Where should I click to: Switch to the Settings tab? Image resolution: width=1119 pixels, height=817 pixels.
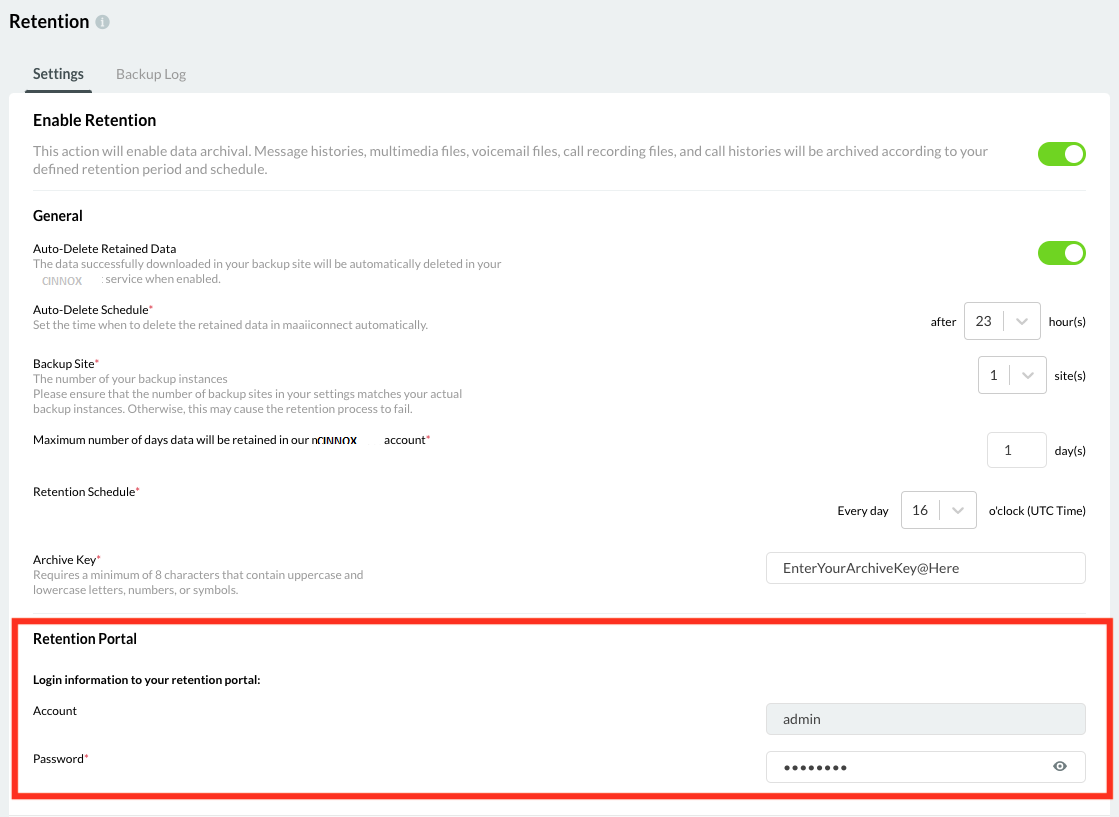tap(59, 74)
